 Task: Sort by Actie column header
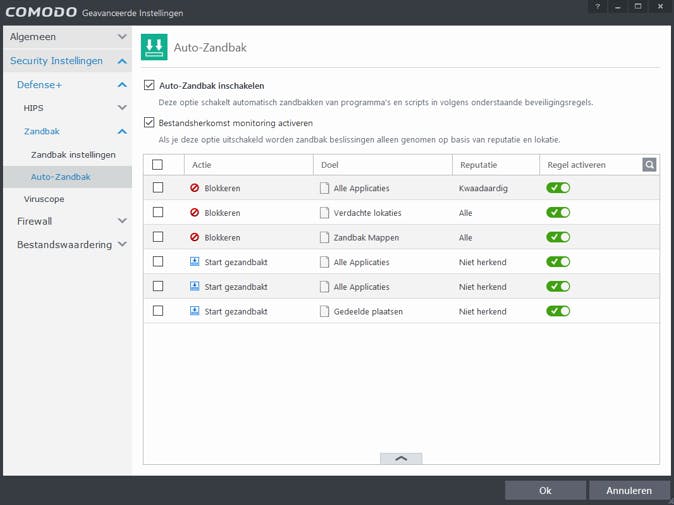pos(249,165)
